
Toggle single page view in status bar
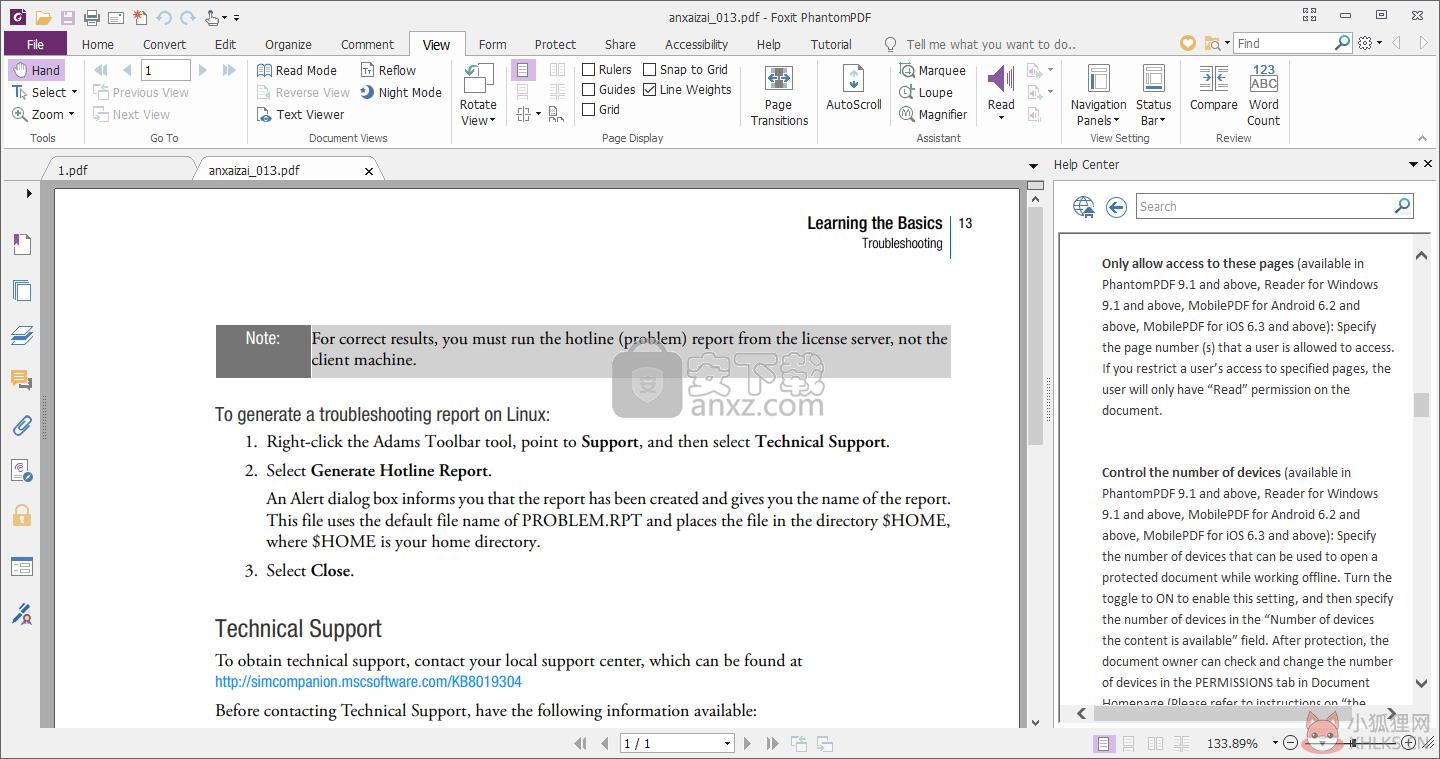(x=1103, y=743)
